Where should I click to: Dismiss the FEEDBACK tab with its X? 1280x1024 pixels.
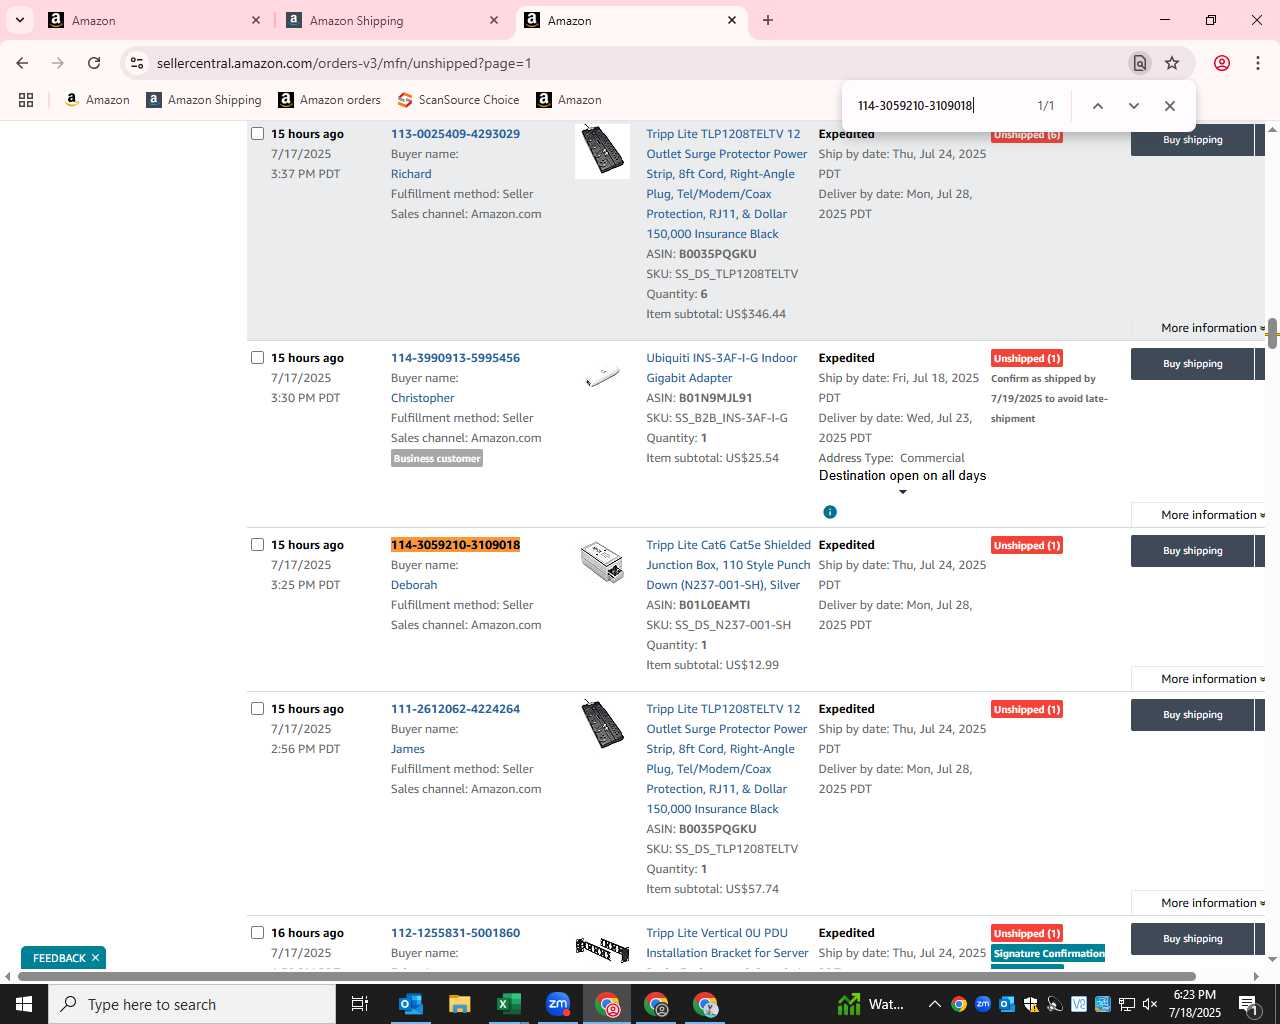pyautogui.click(x=95, y=958)
